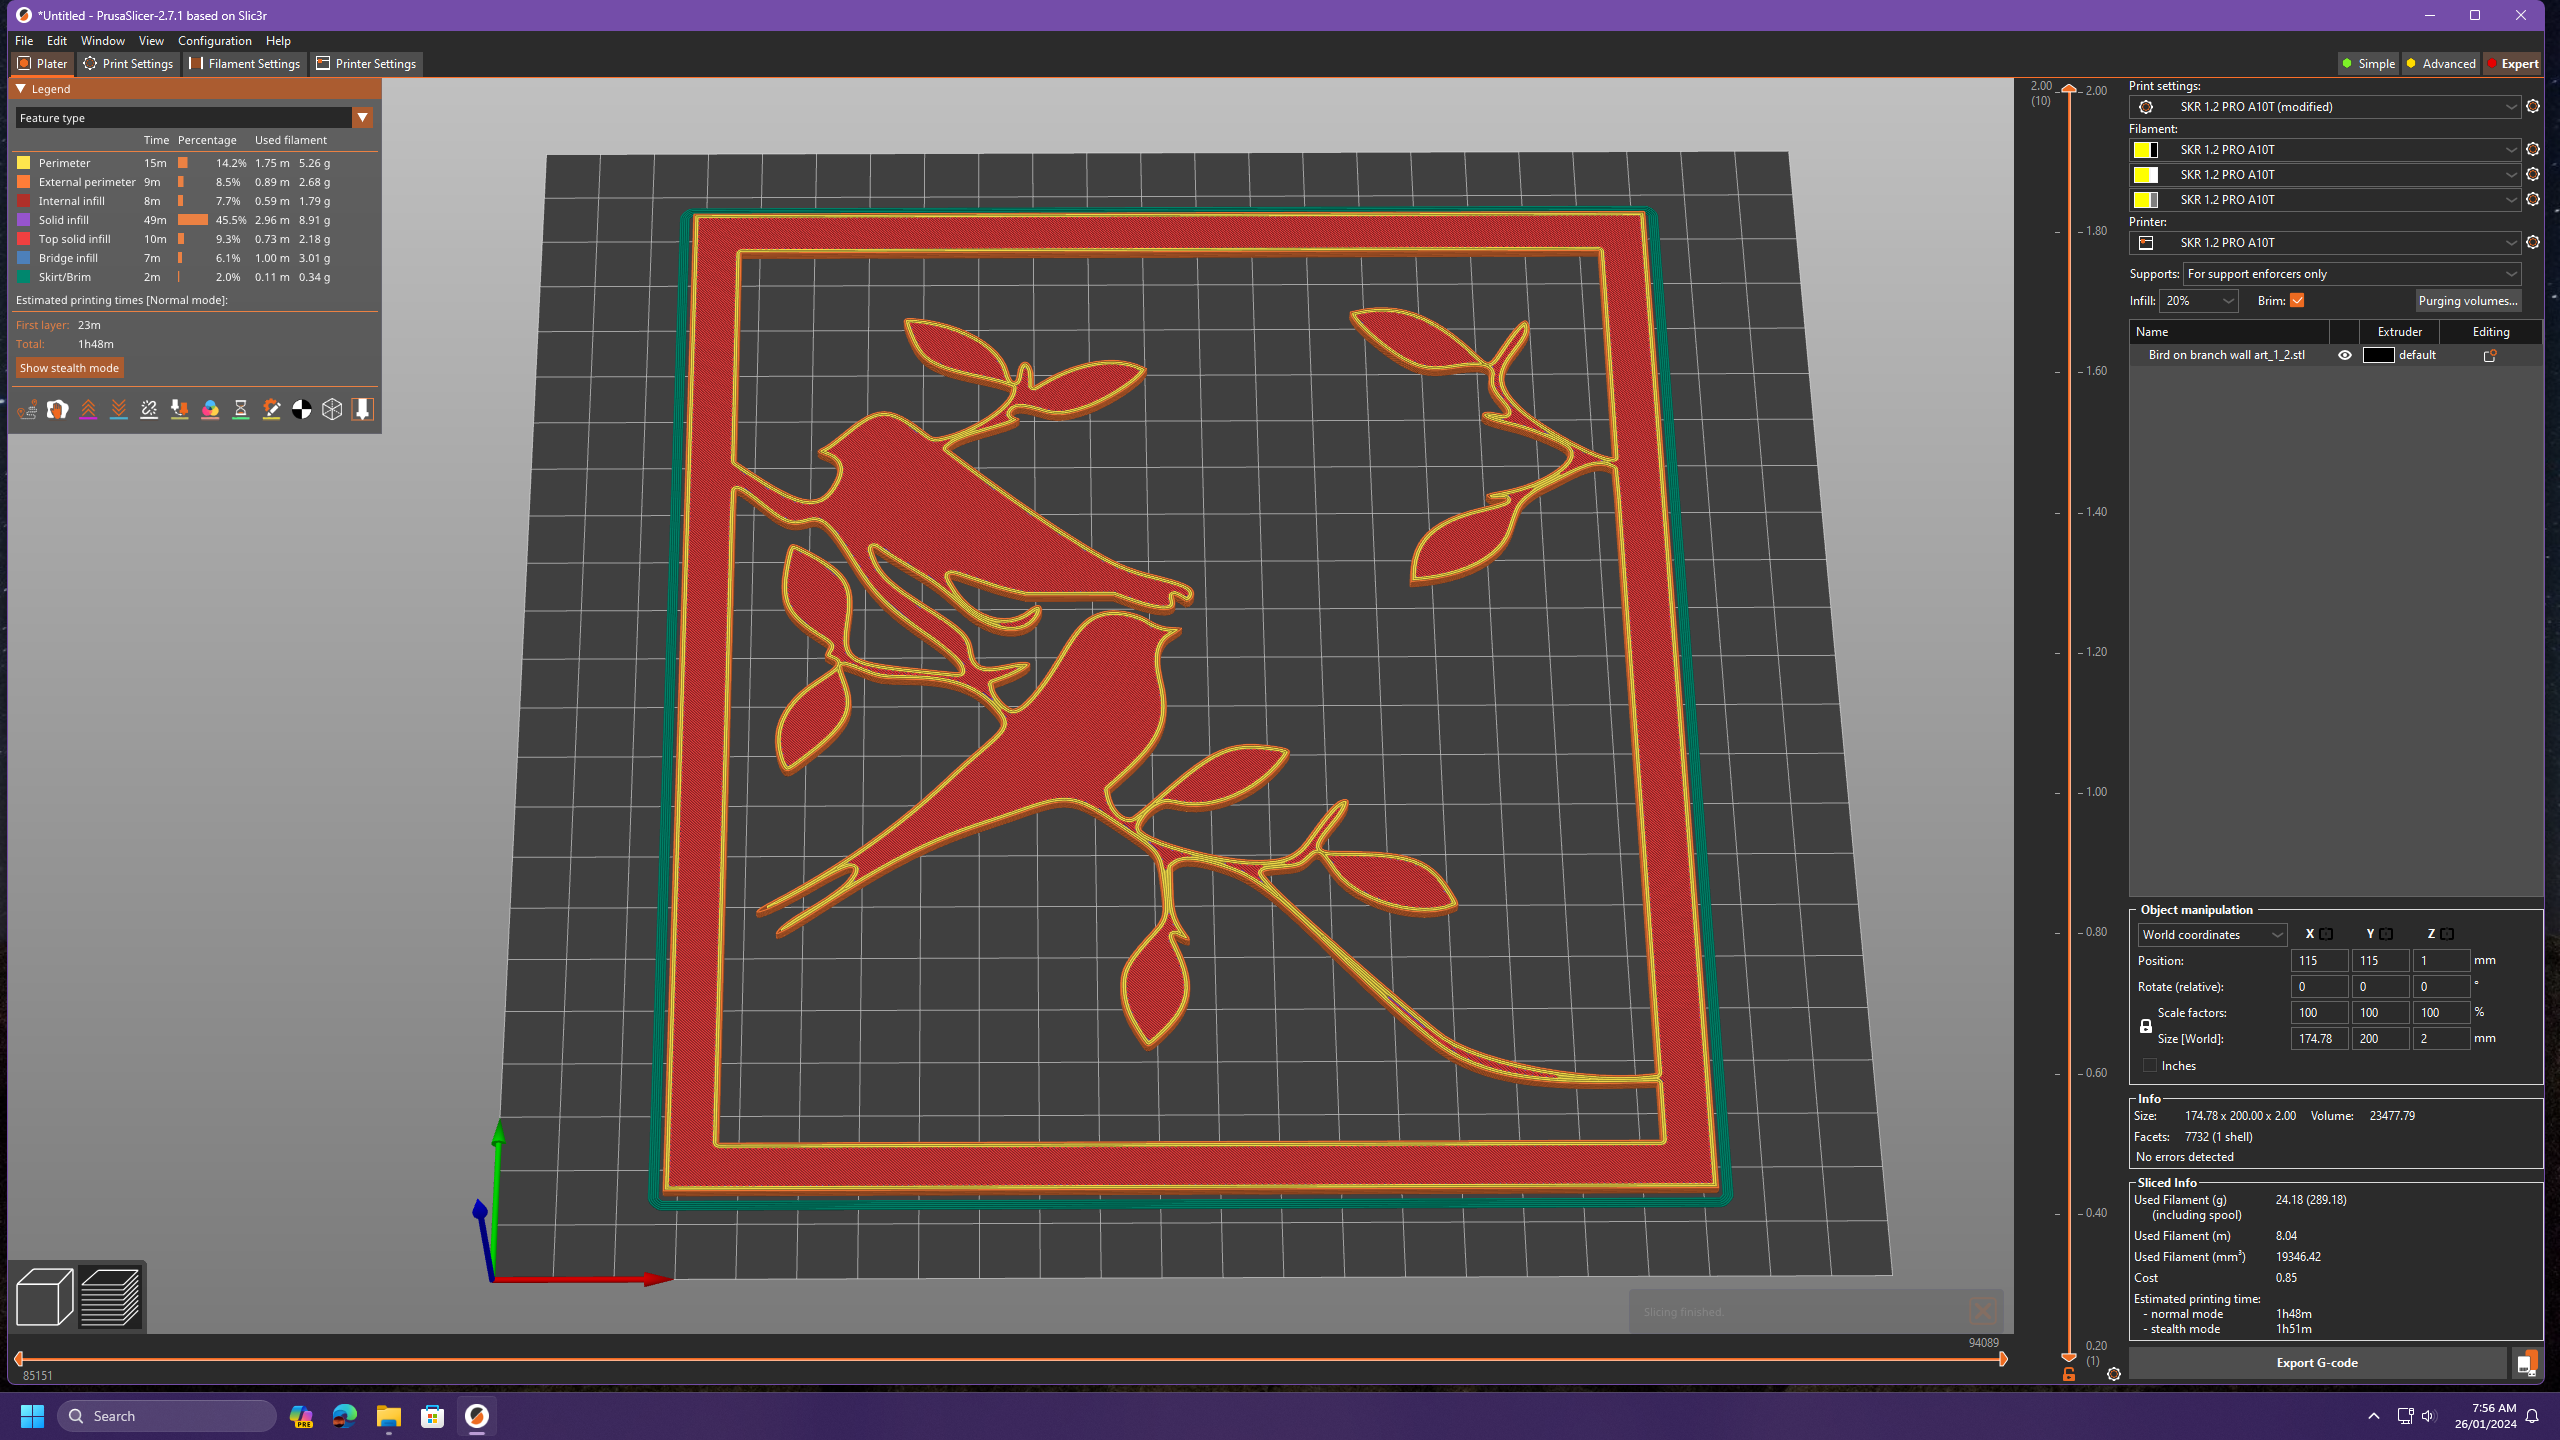The width and height of the screenshot is (2560, 1440).
Task: Switch to Advanced mode
Action: pos(2440,64)
